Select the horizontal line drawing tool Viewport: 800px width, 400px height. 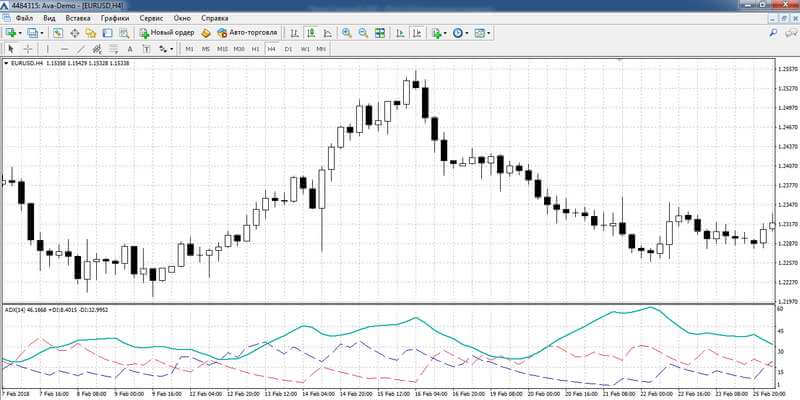point(64,49)
